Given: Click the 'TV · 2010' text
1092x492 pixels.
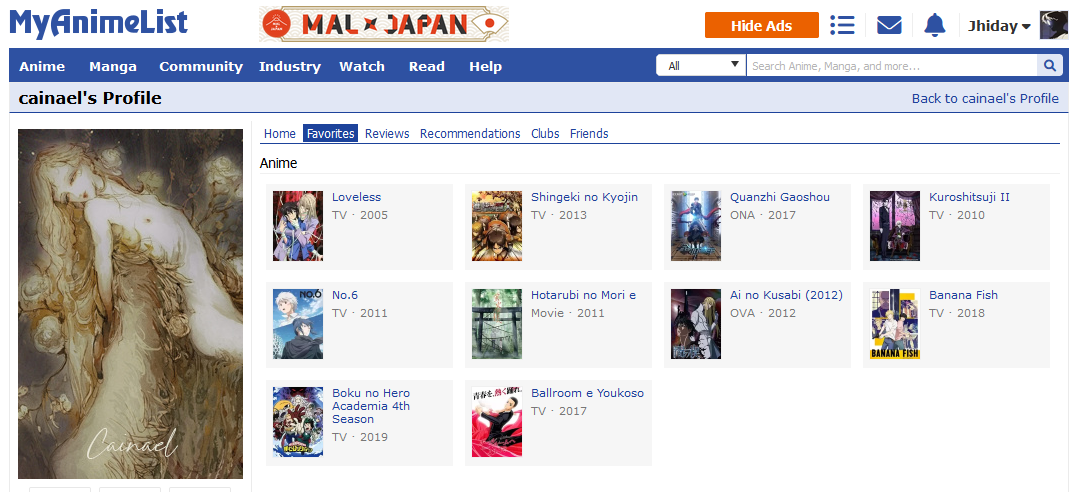Looking at the screenshot, I should pos(957,215).
